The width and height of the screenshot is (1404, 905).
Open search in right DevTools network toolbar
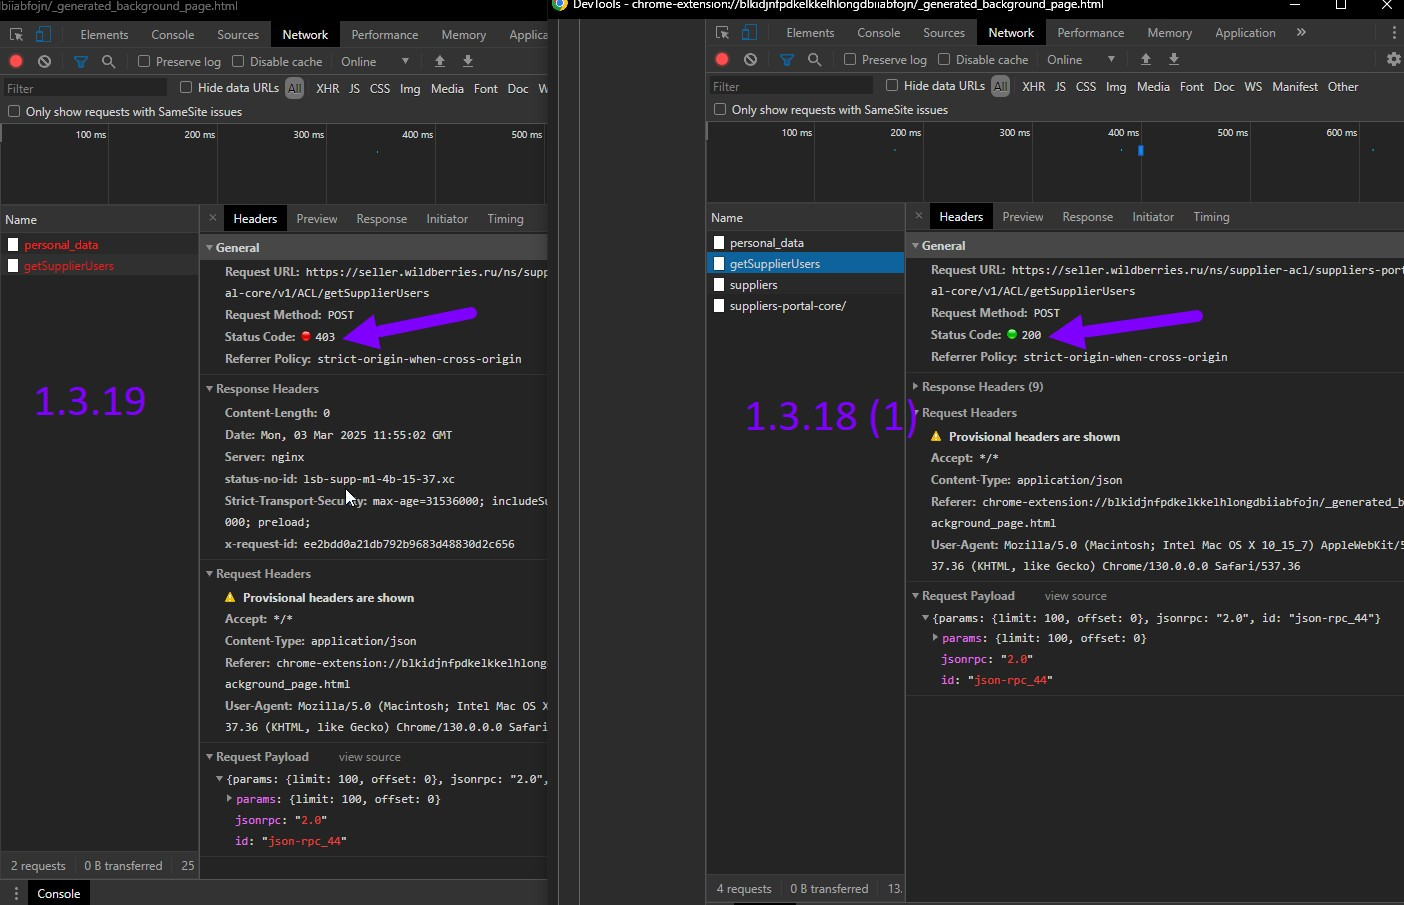point(815,60)
